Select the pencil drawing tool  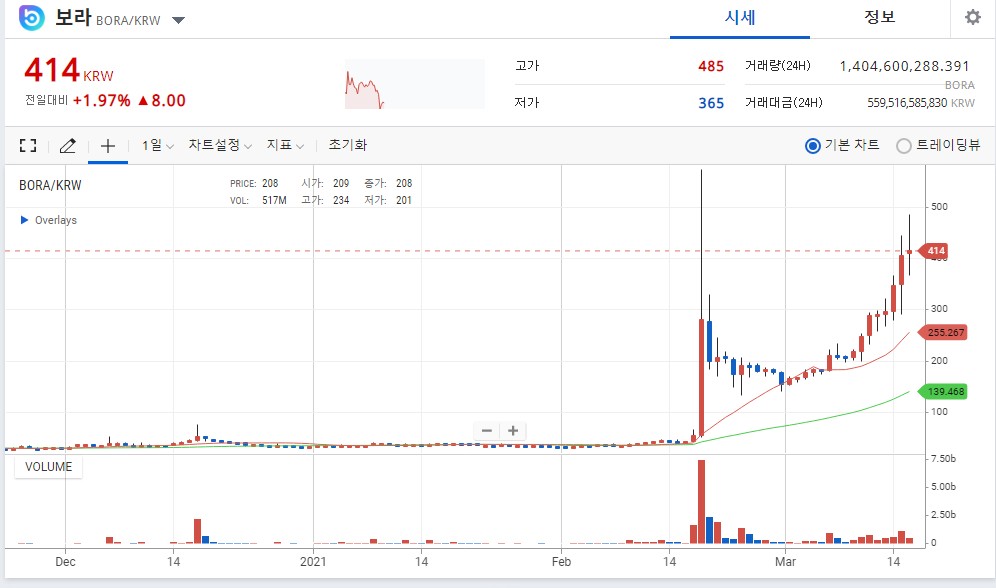coord(67,145)
